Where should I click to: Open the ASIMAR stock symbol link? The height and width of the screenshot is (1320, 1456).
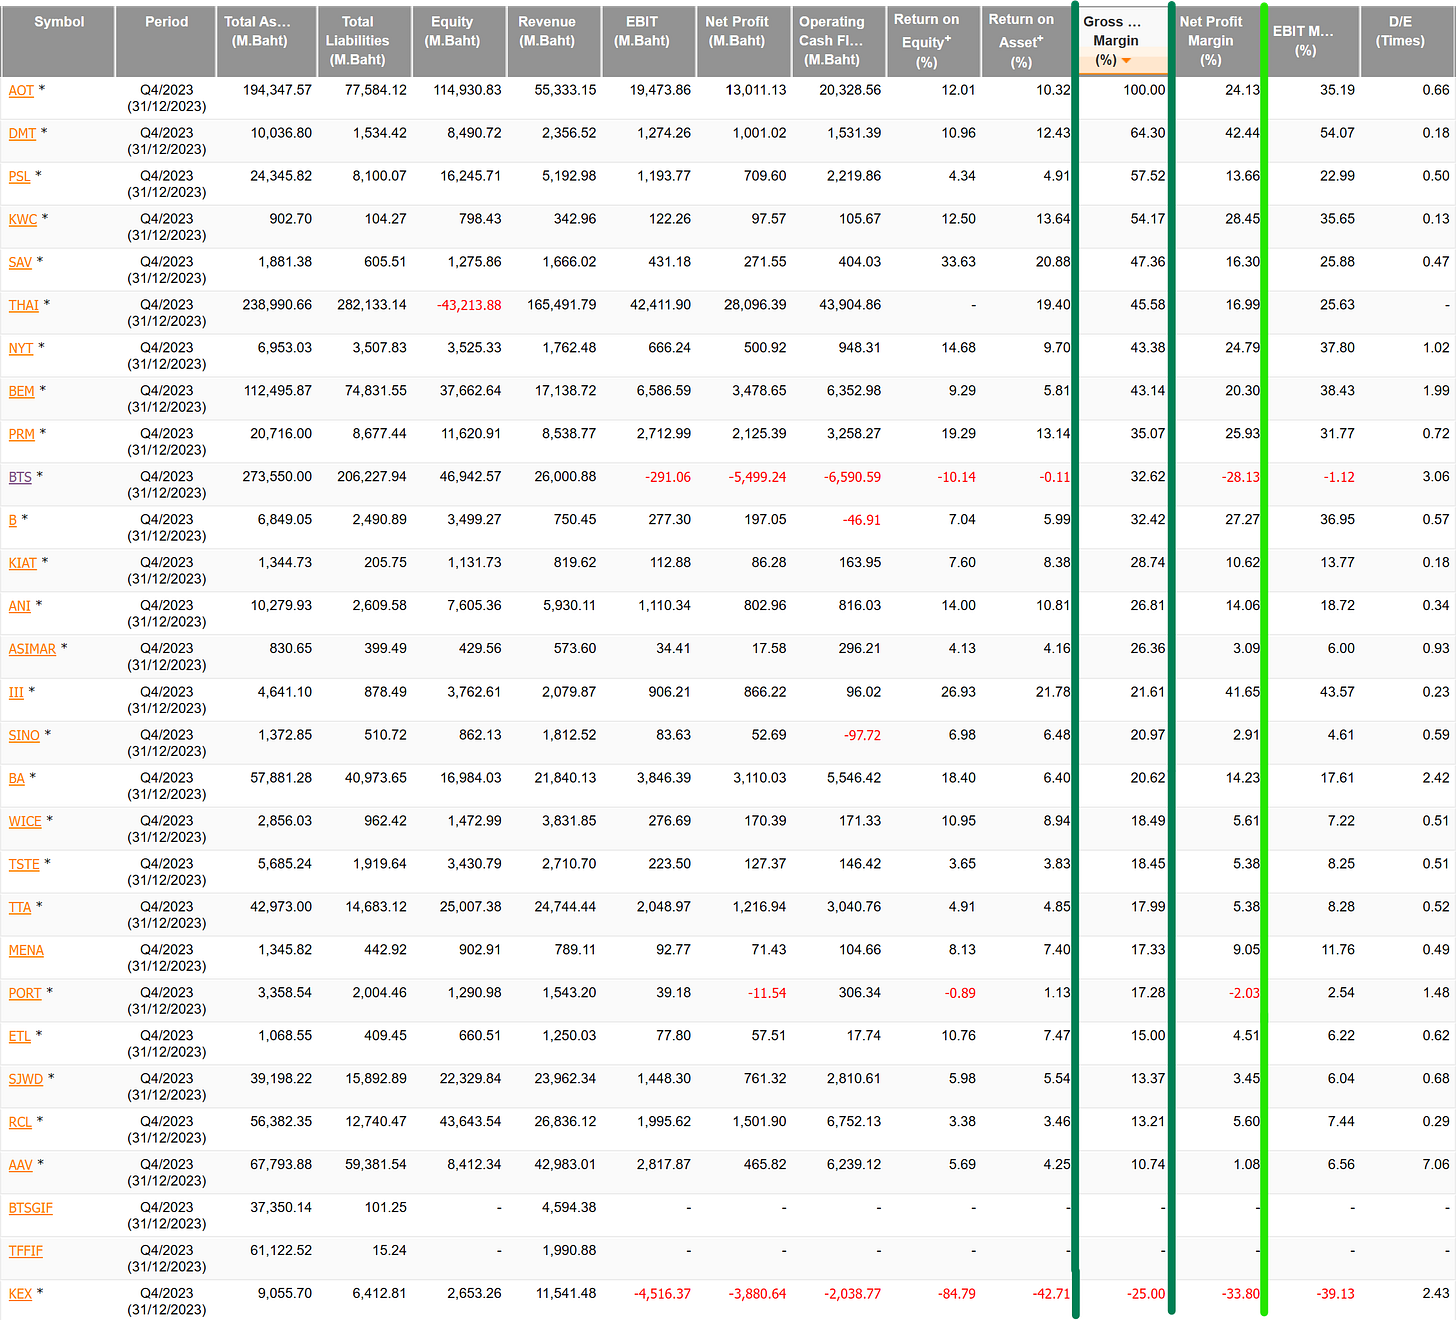tap(32, 650)
